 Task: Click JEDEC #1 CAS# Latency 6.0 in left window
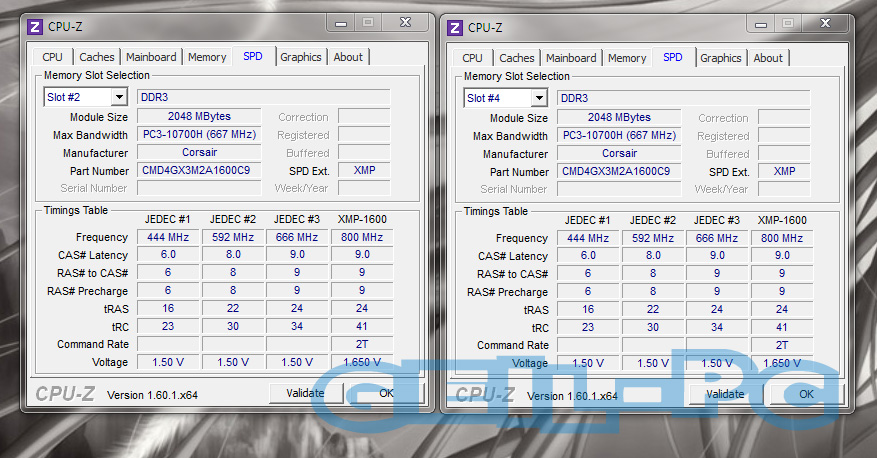coord(168,254)
